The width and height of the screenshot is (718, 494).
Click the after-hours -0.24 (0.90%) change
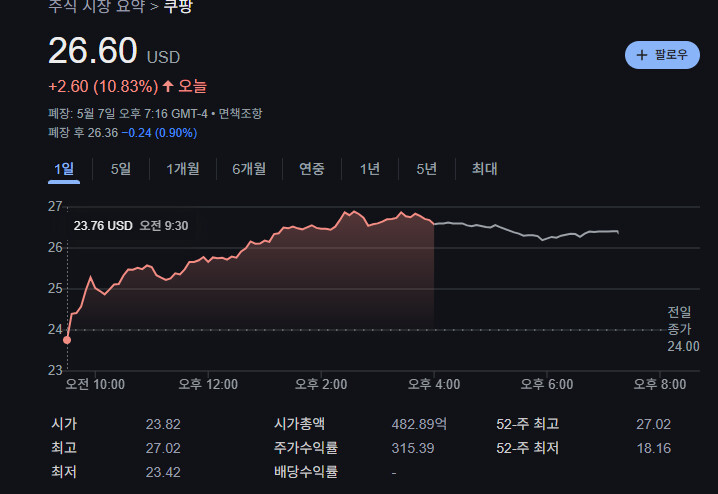[x=159, y=133]
